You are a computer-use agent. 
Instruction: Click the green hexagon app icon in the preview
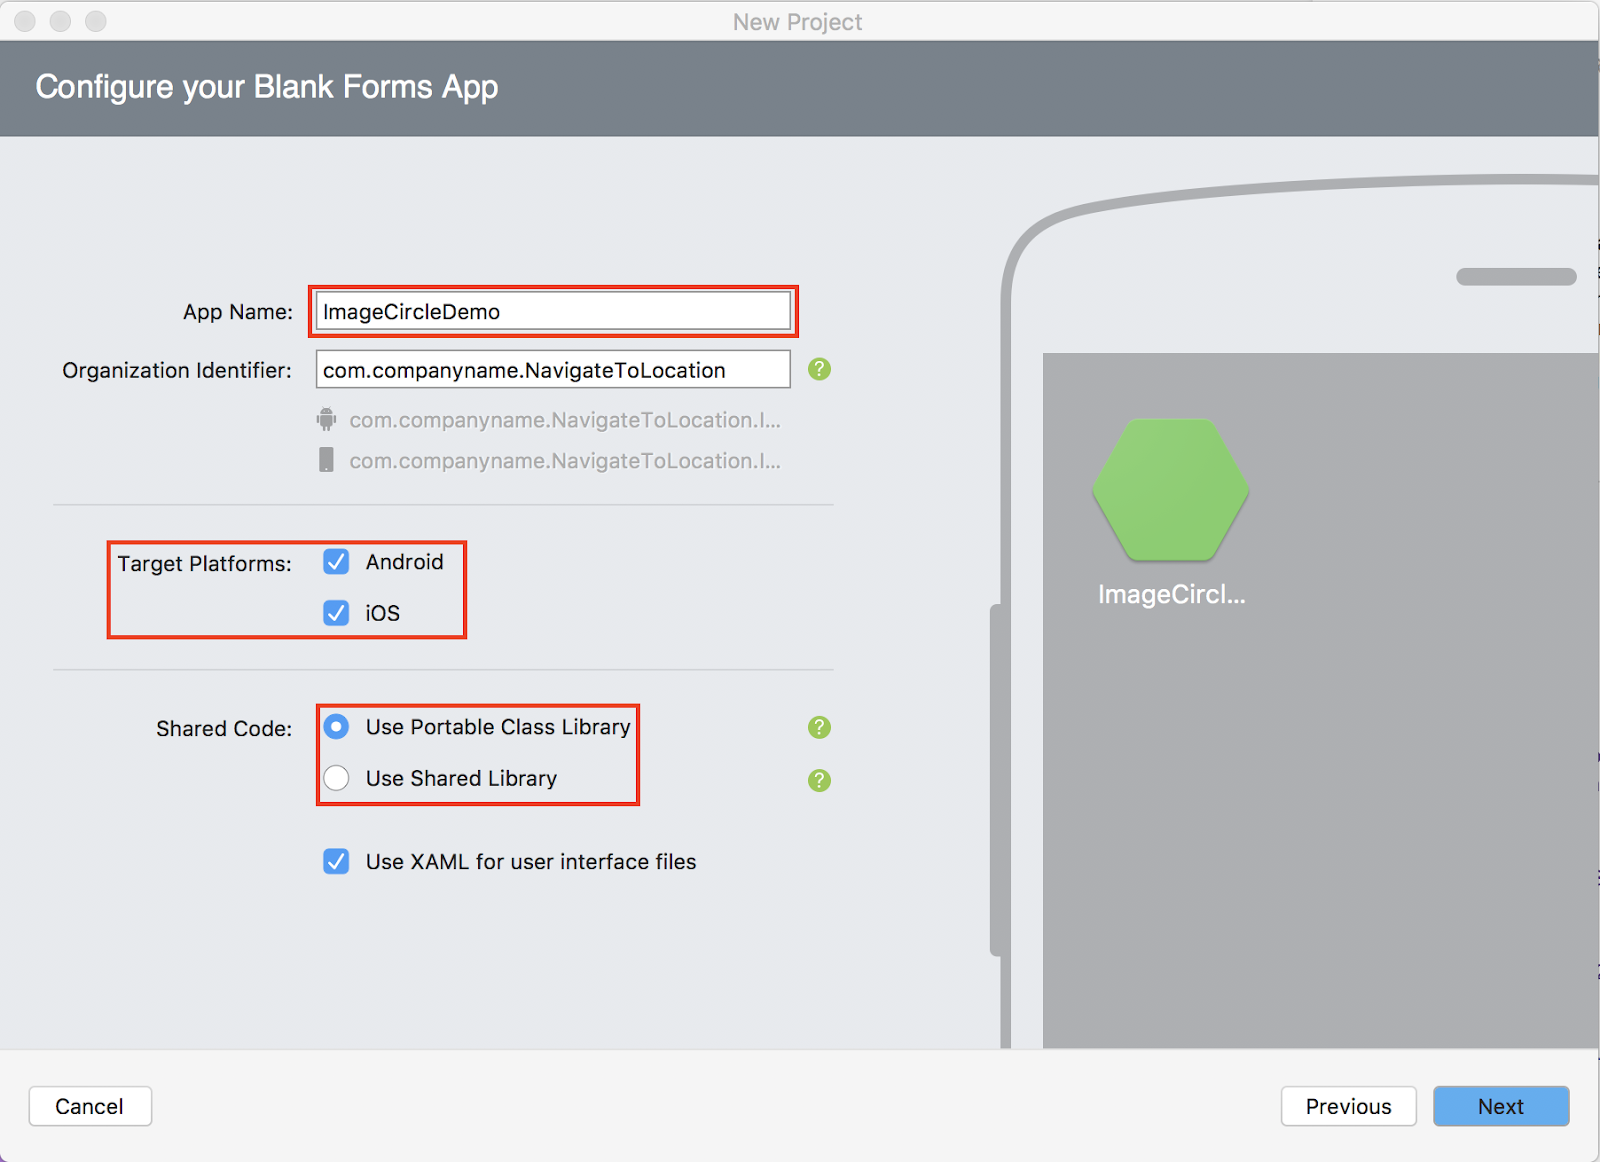pos(1170,490)
